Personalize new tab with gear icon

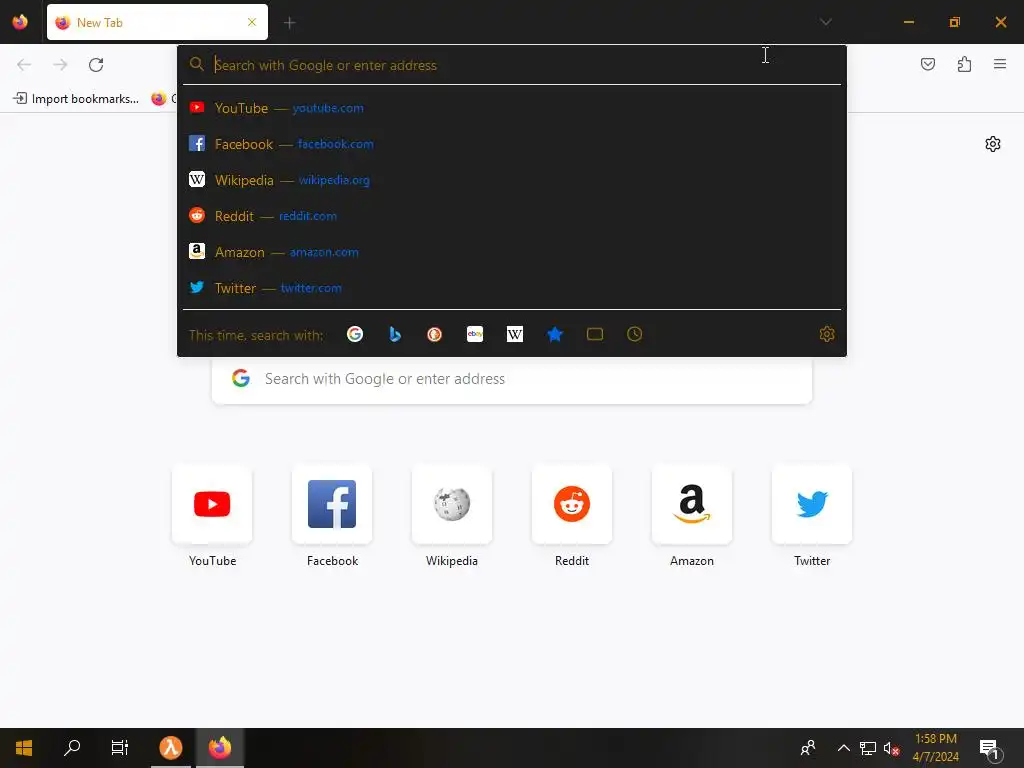(993, 144)
